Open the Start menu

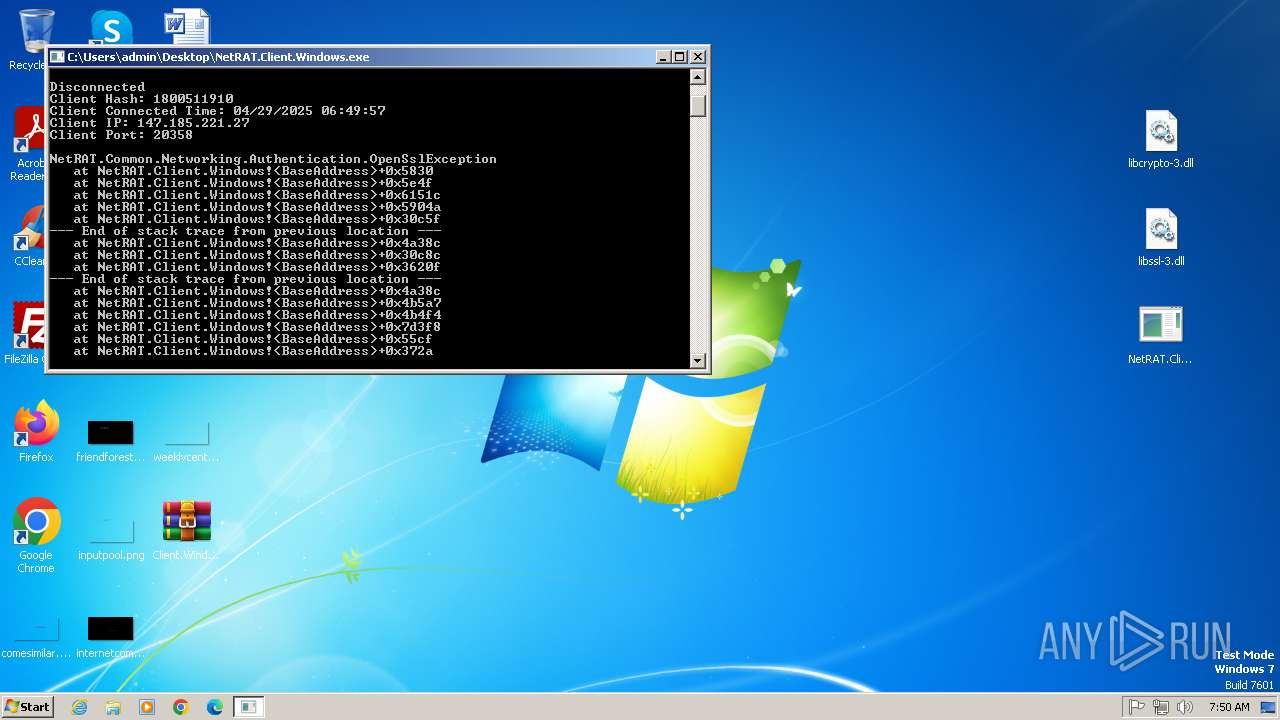pyautogui.click(x=28, y=707)
